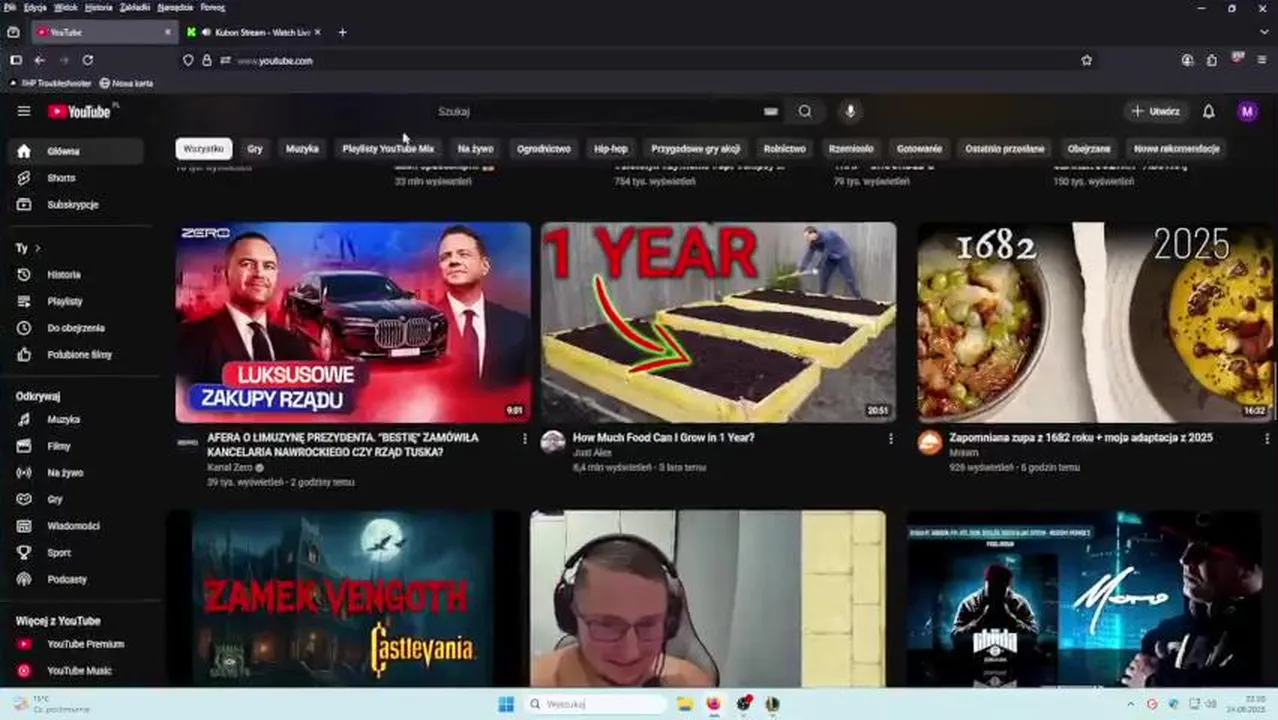Open Do obejrzenia watch later list

pyautogui.click(x=76, y=328)
